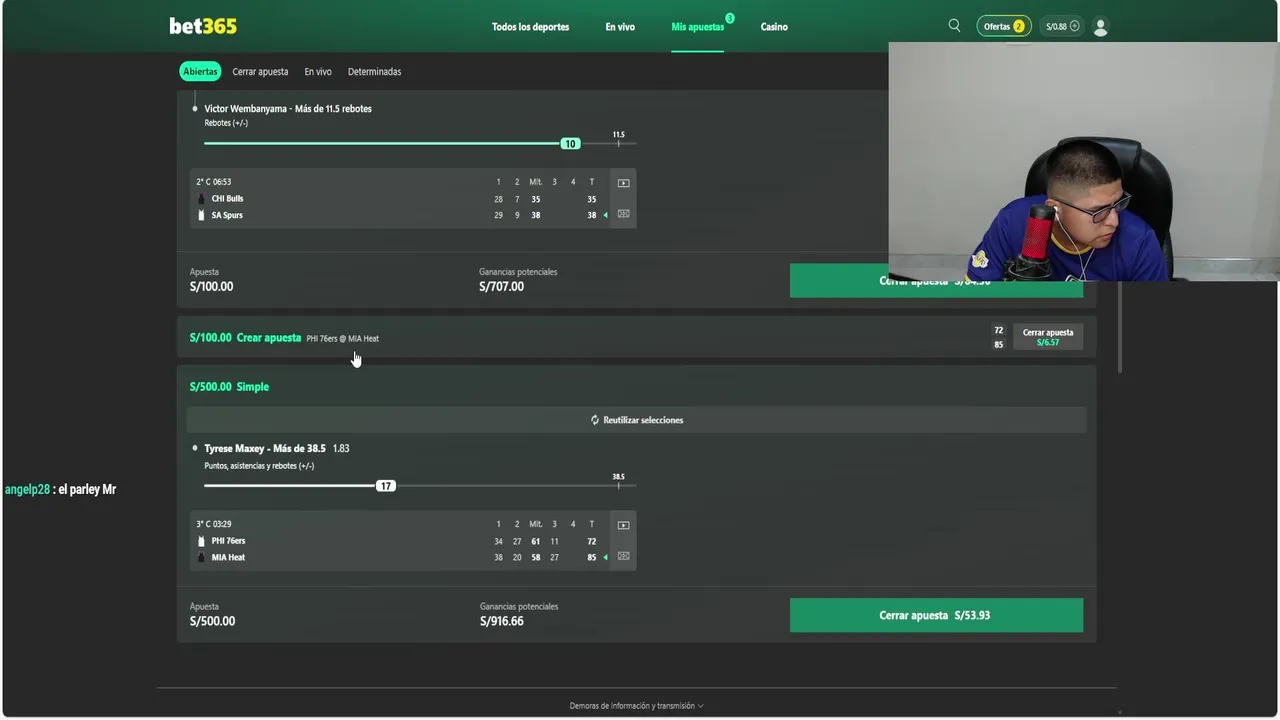Switch to the En vivo bets filter tab
The image size is (1280, 720).
(x=318, y=72)
